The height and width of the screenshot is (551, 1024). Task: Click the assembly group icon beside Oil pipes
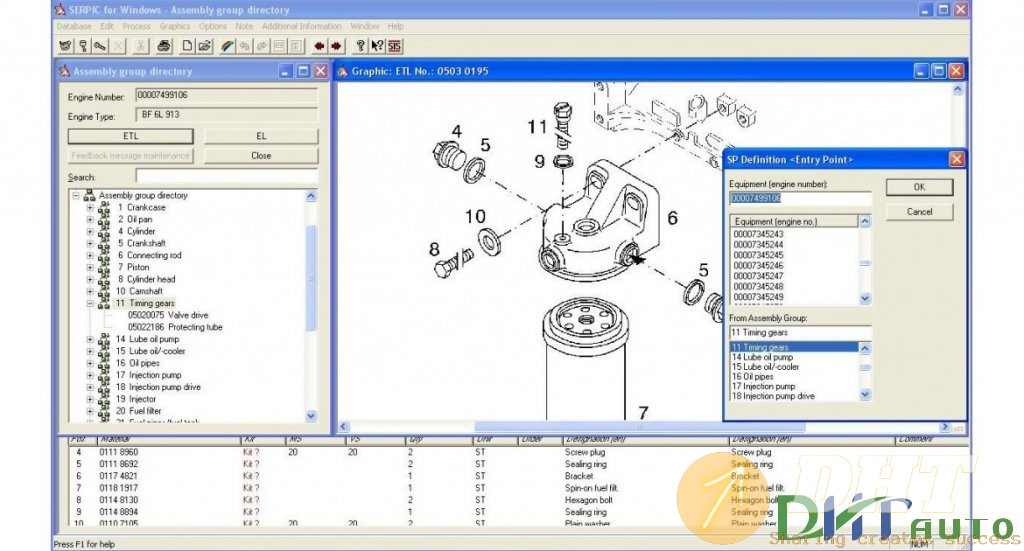pos(104,363)
